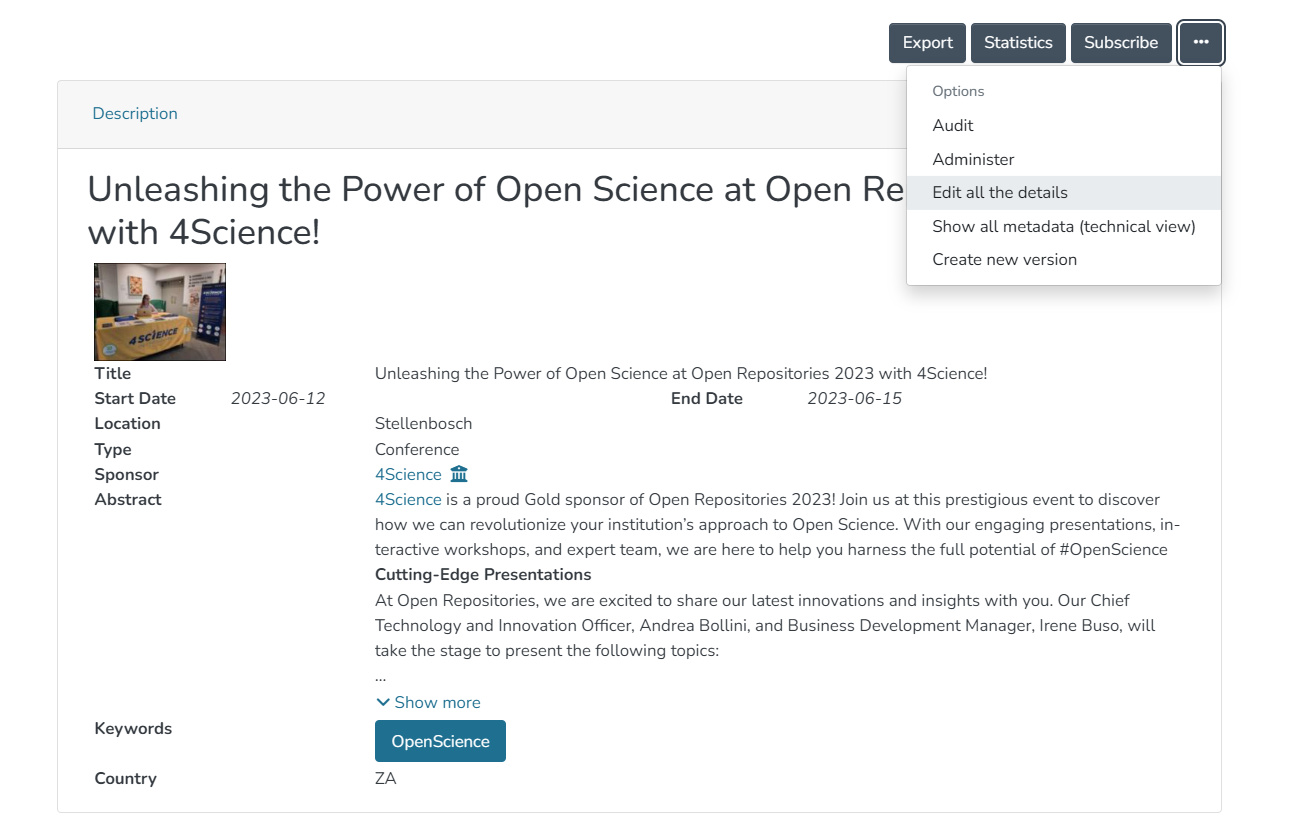The height and width of the screenshot is (817, 1299).
Task: Click the Stellenbosch location value
Action: [423, 424]
